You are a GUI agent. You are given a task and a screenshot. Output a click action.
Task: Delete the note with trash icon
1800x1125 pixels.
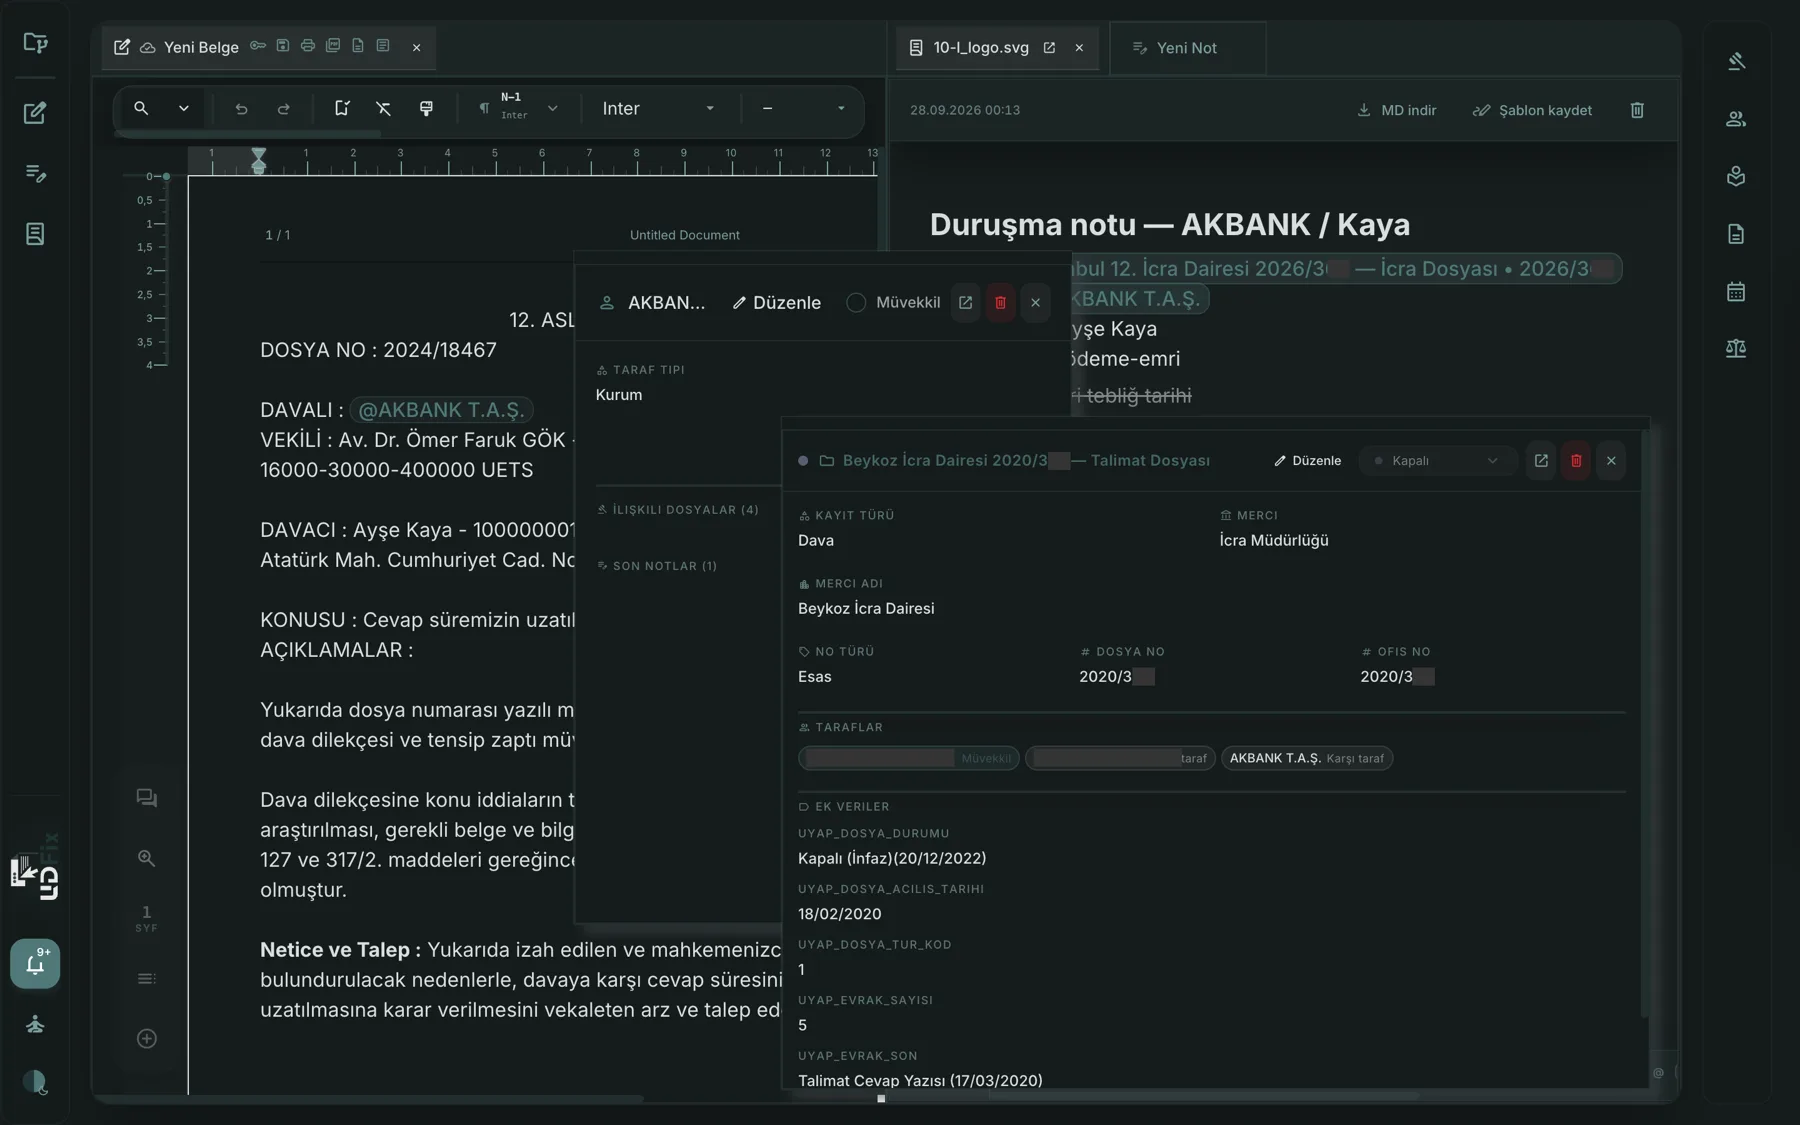tap(1637, 110)
